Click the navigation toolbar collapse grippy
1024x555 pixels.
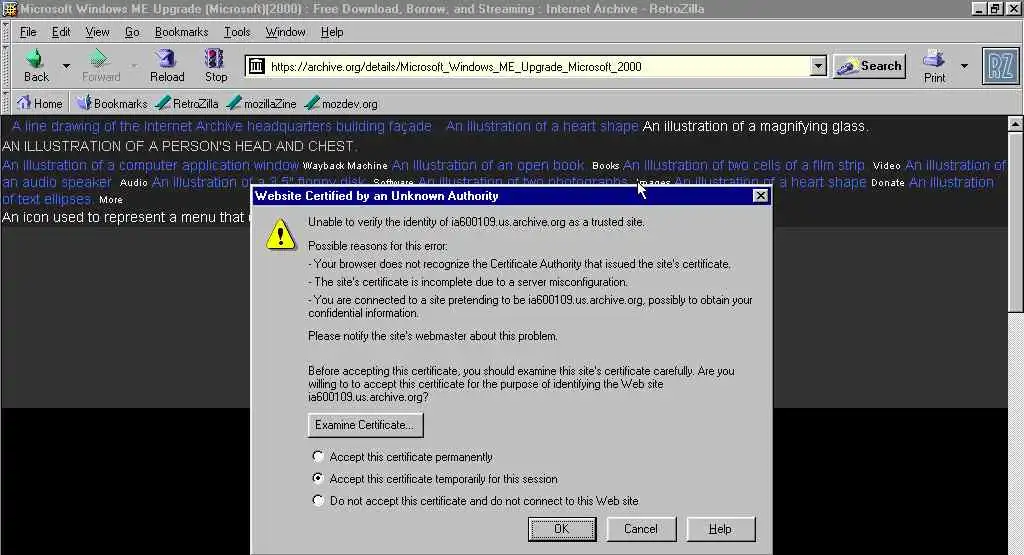6,66
